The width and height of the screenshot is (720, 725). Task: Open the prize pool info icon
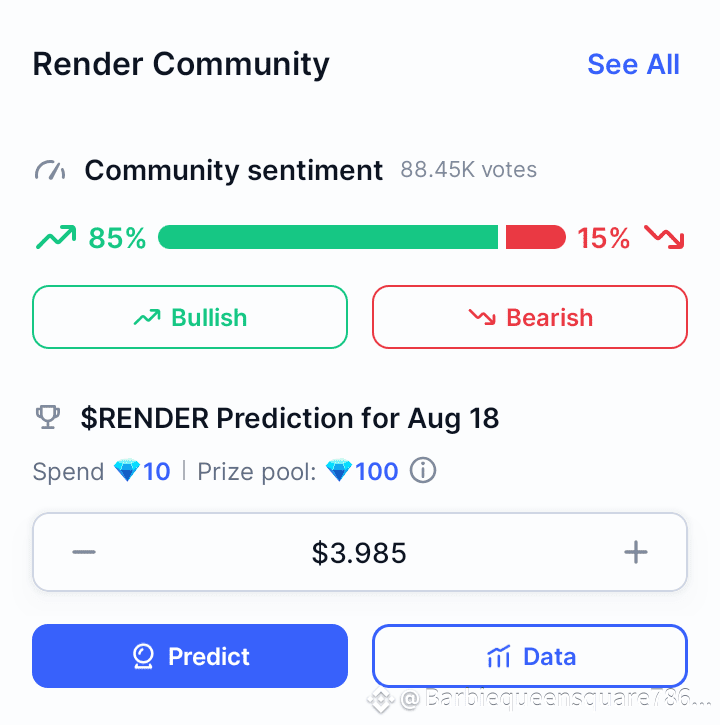(423, 470)
